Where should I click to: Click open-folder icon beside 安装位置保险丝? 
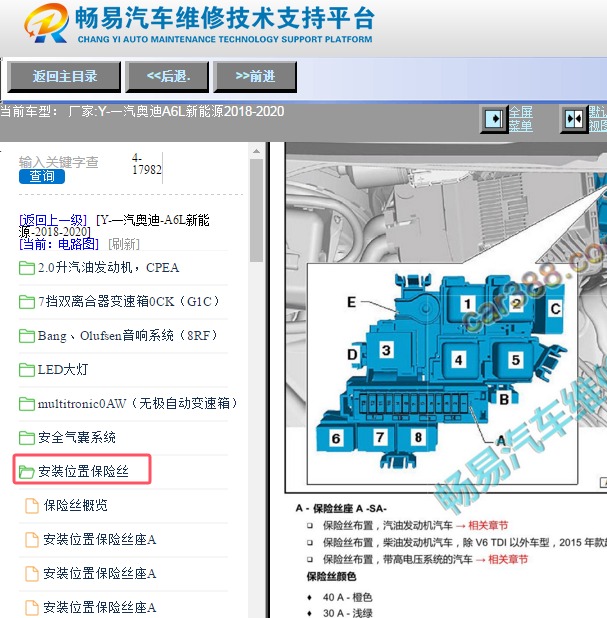point(27,471)
